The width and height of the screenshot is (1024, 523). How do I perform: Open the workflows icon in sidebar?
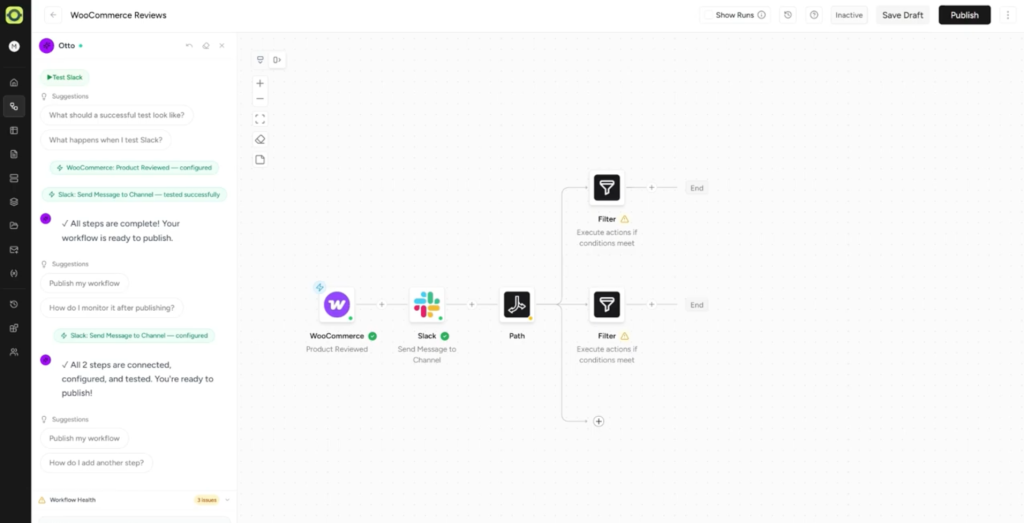click(x=14, y=106)
